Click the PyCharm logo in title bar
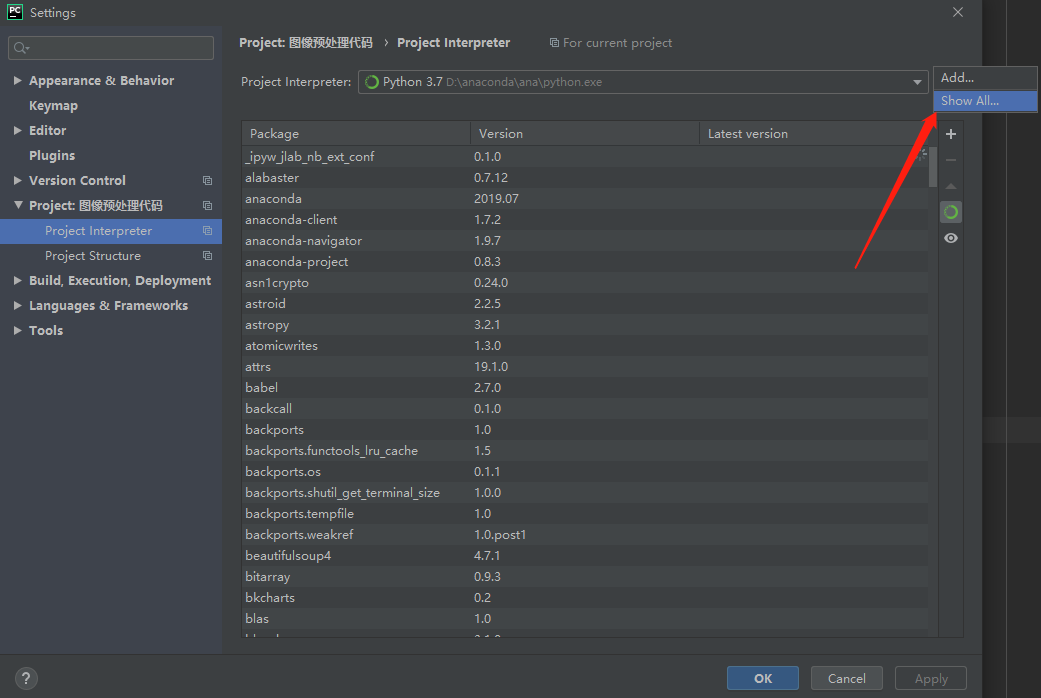The image size is (1041, 698). (15, 12)
